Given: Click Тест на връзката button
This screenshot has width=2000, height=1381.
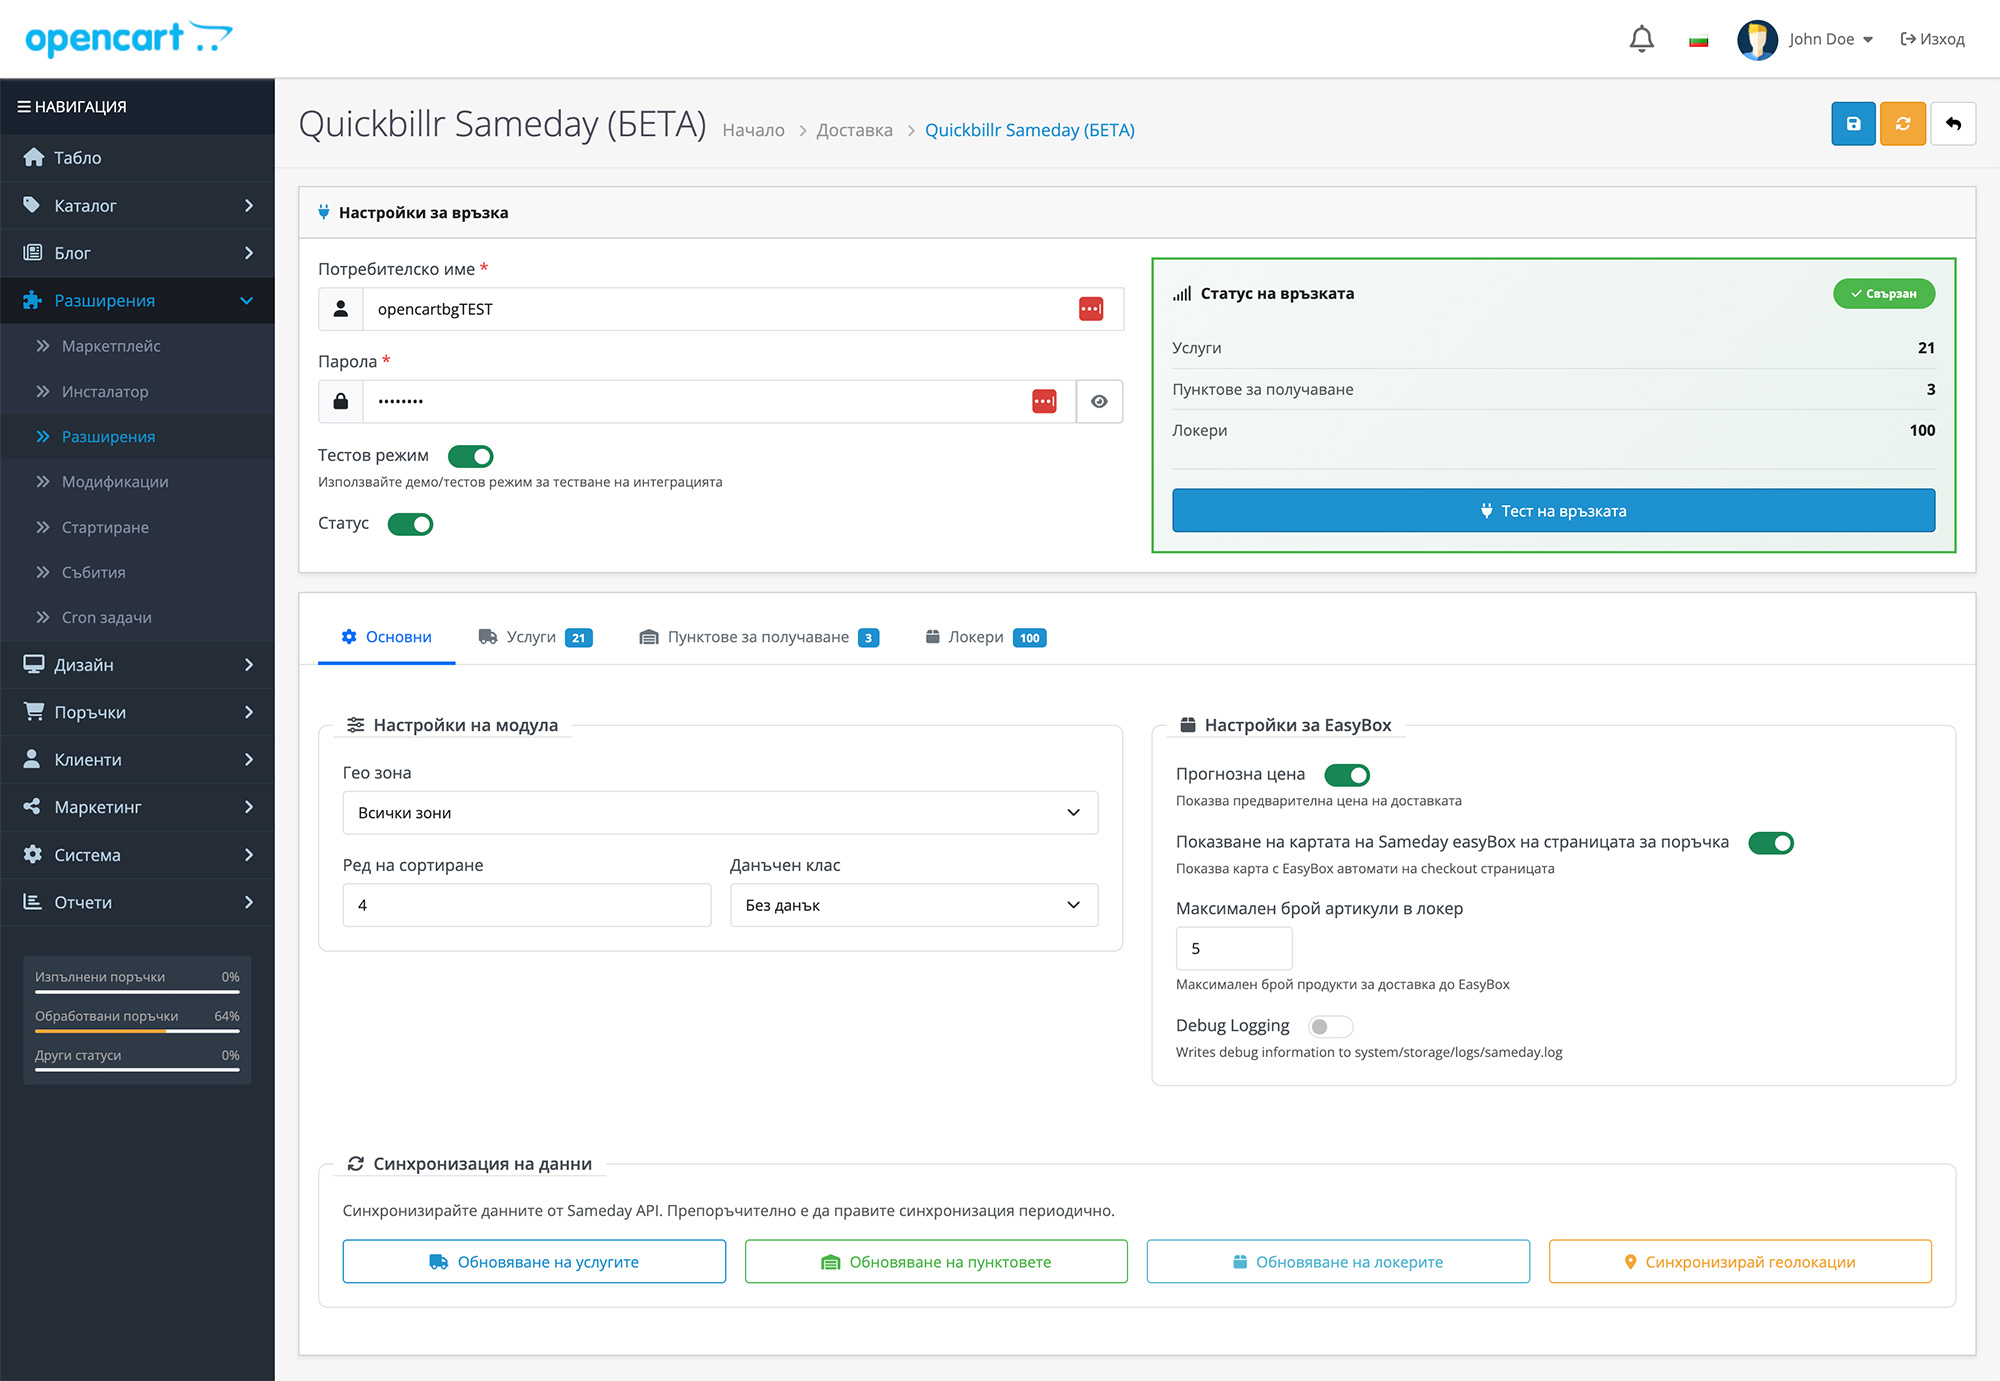Looking at the screenshot, I should tap(1553, 511).
